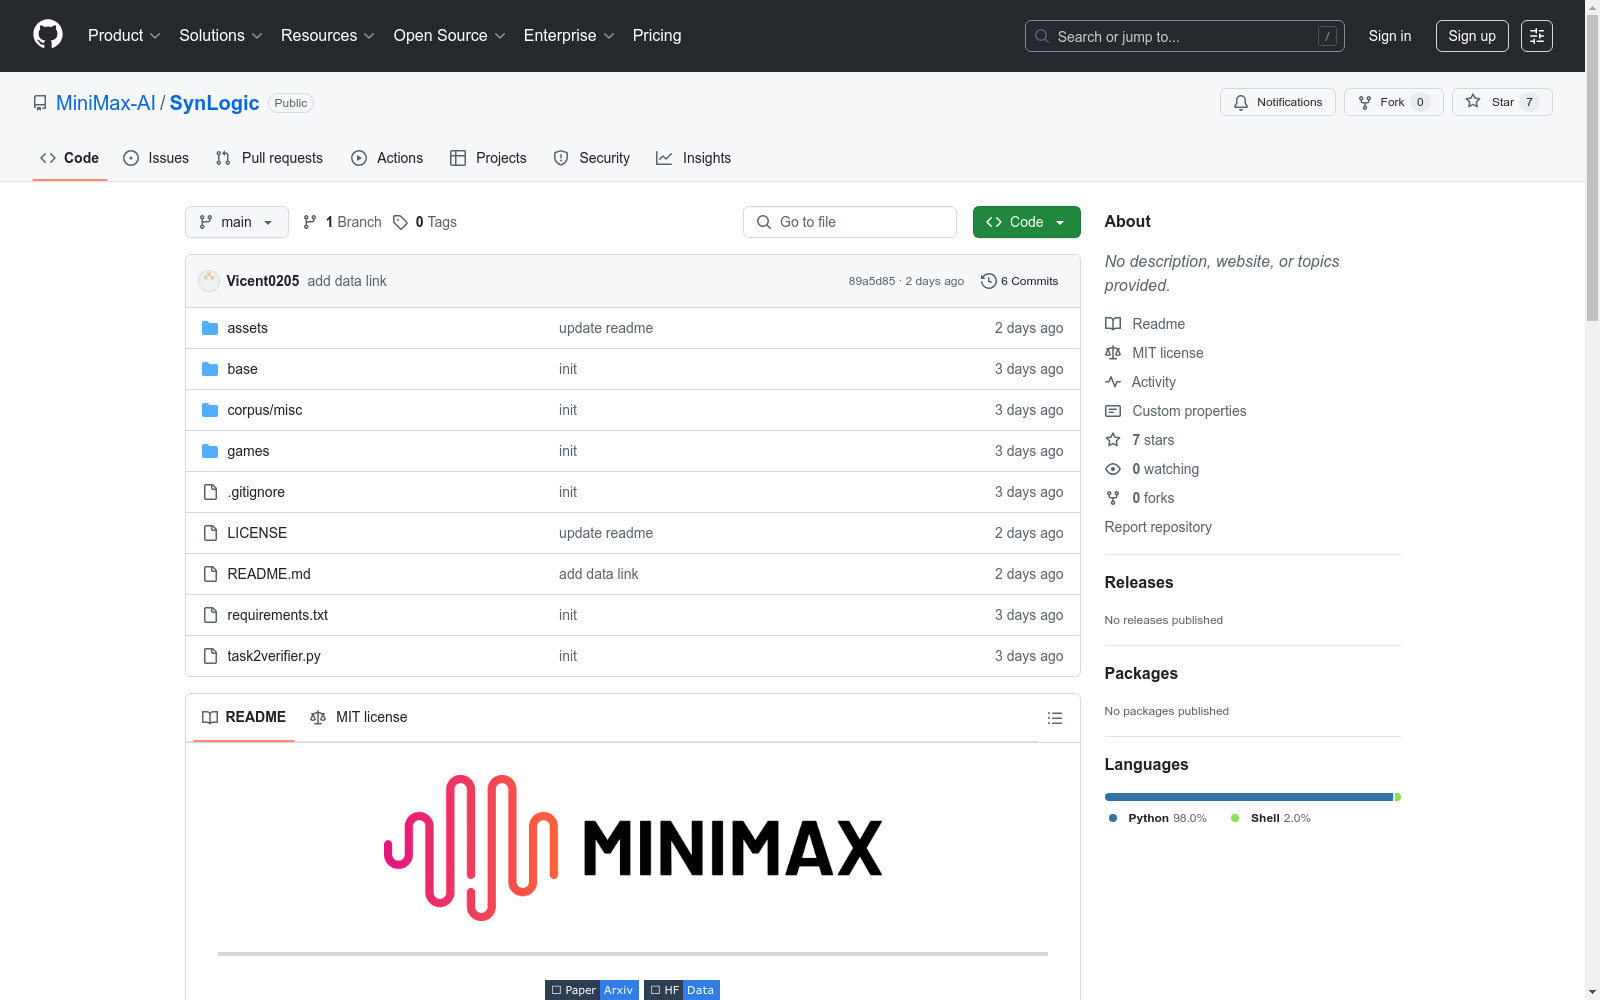Click the base folder icon

tap(210, 369)
